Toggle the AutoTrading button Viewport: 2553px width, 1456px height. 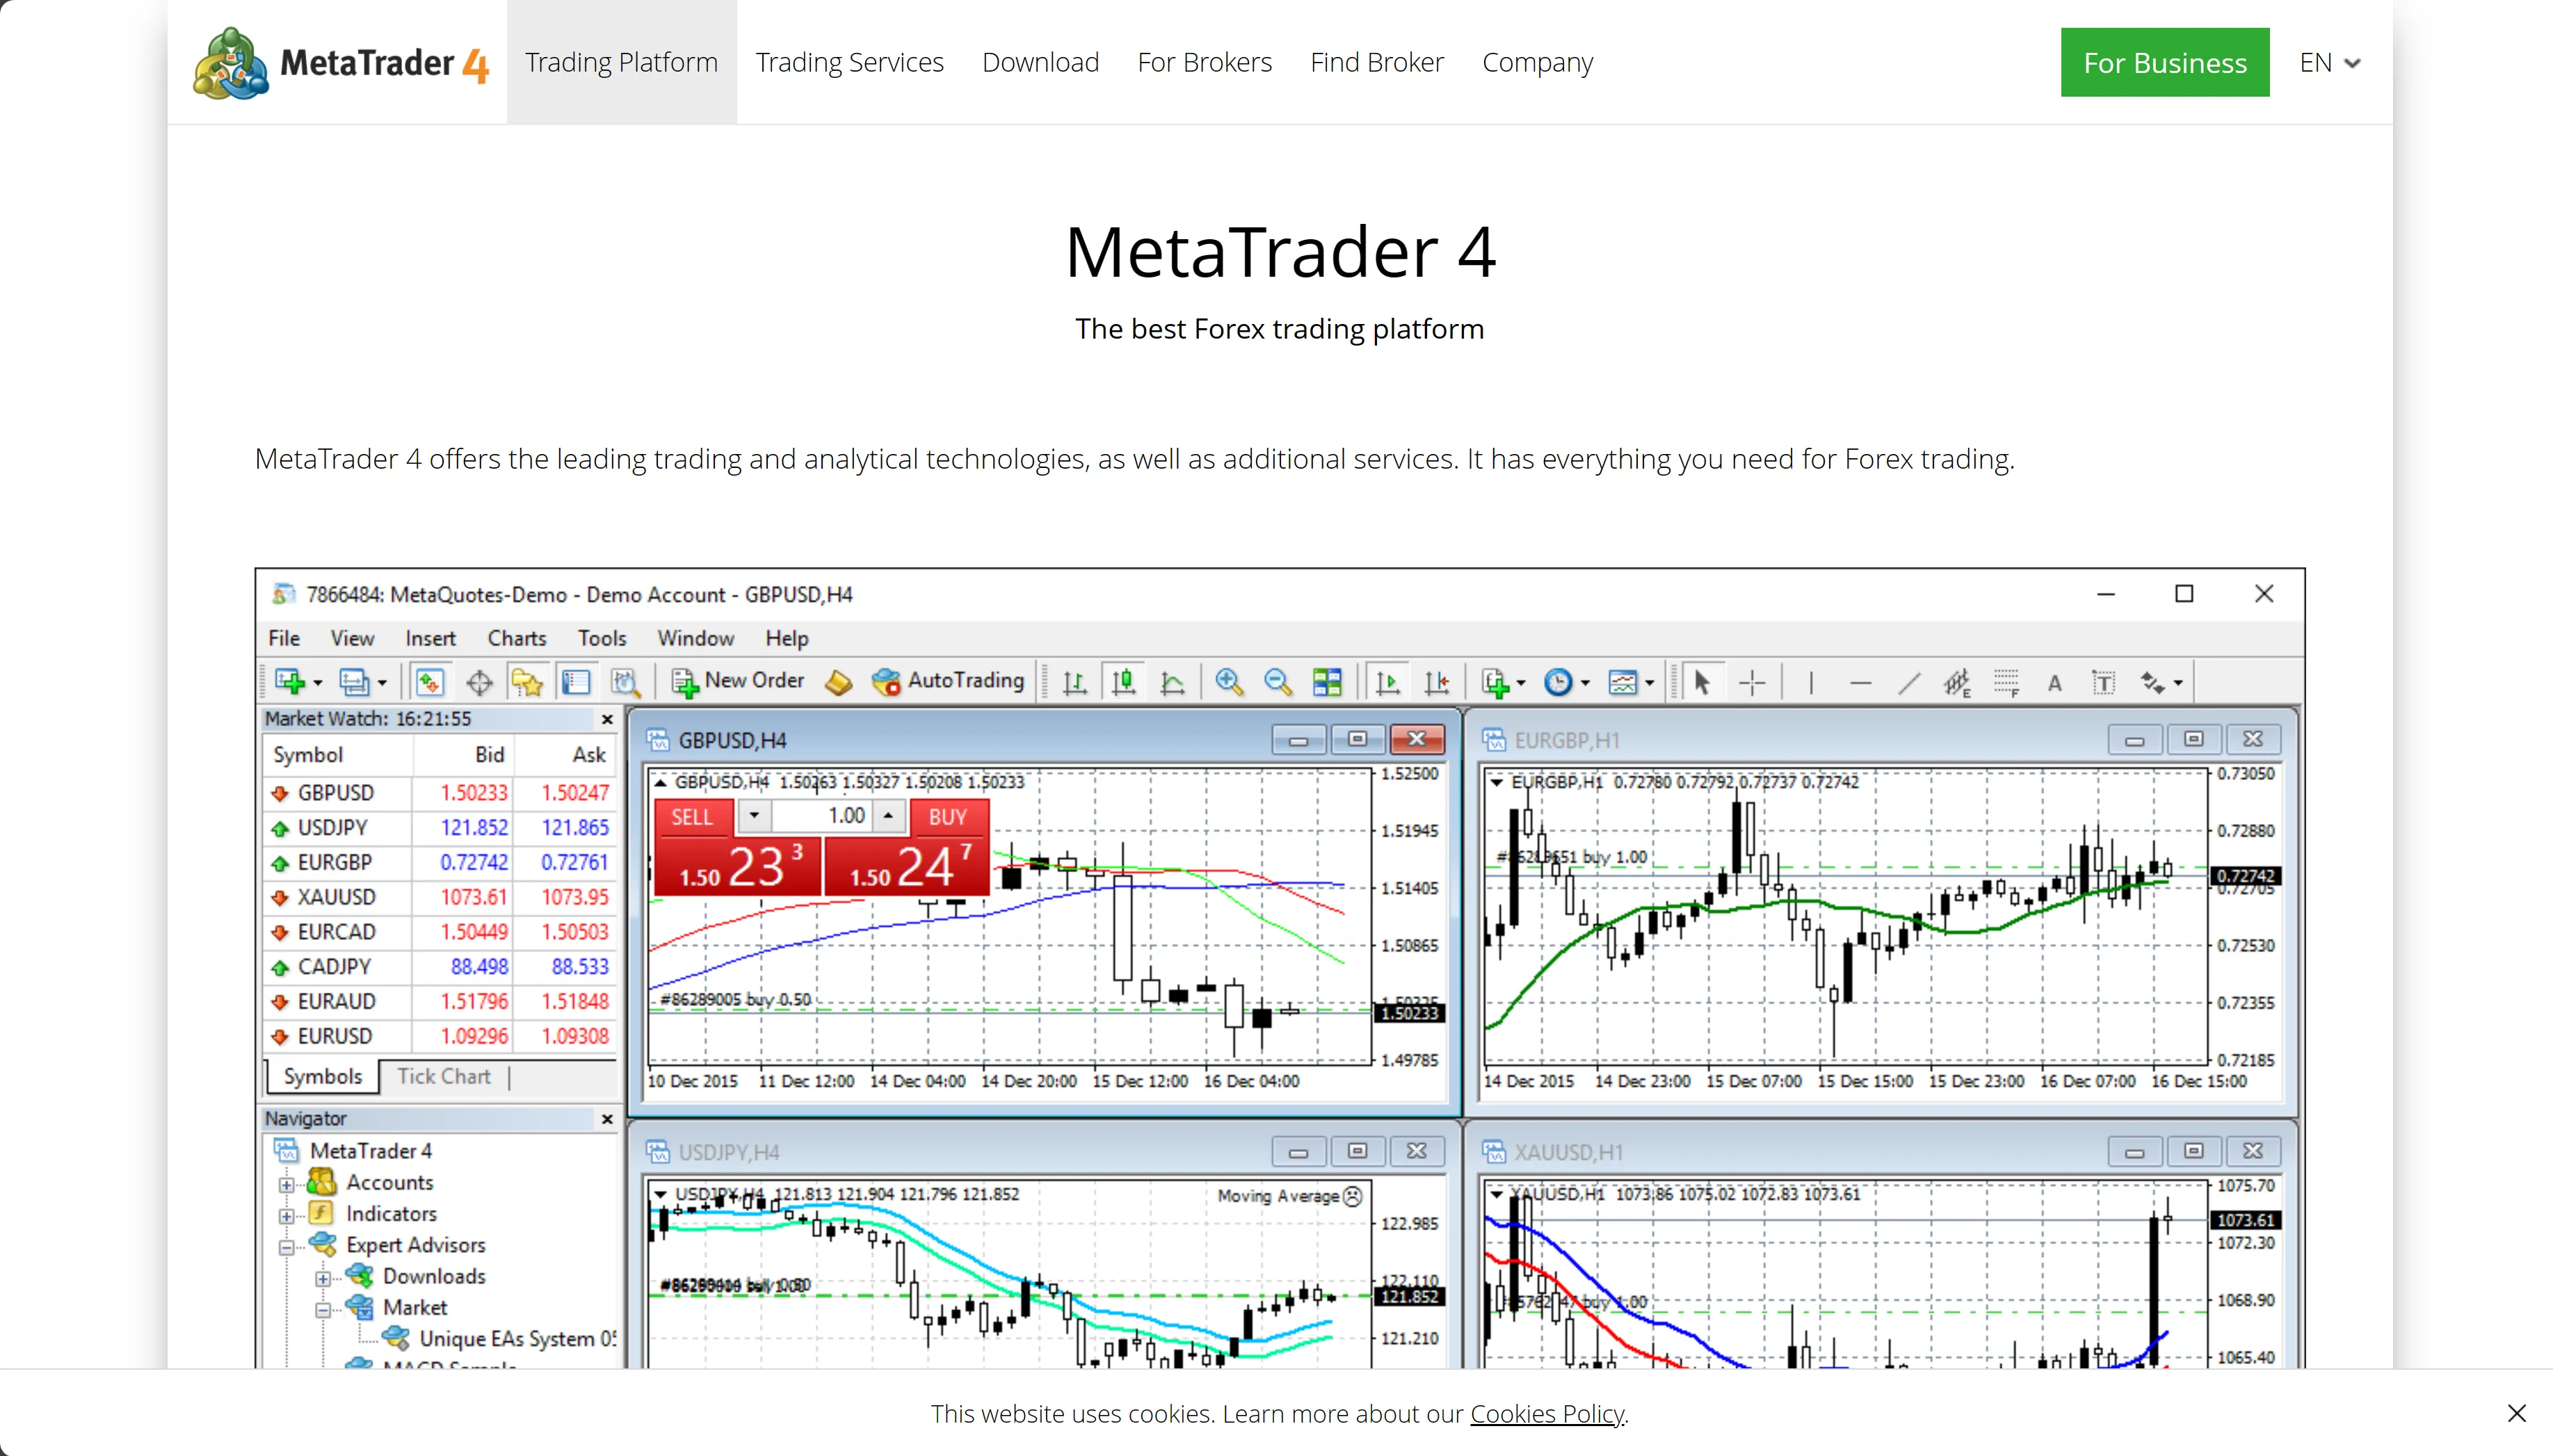coord(948,681)
